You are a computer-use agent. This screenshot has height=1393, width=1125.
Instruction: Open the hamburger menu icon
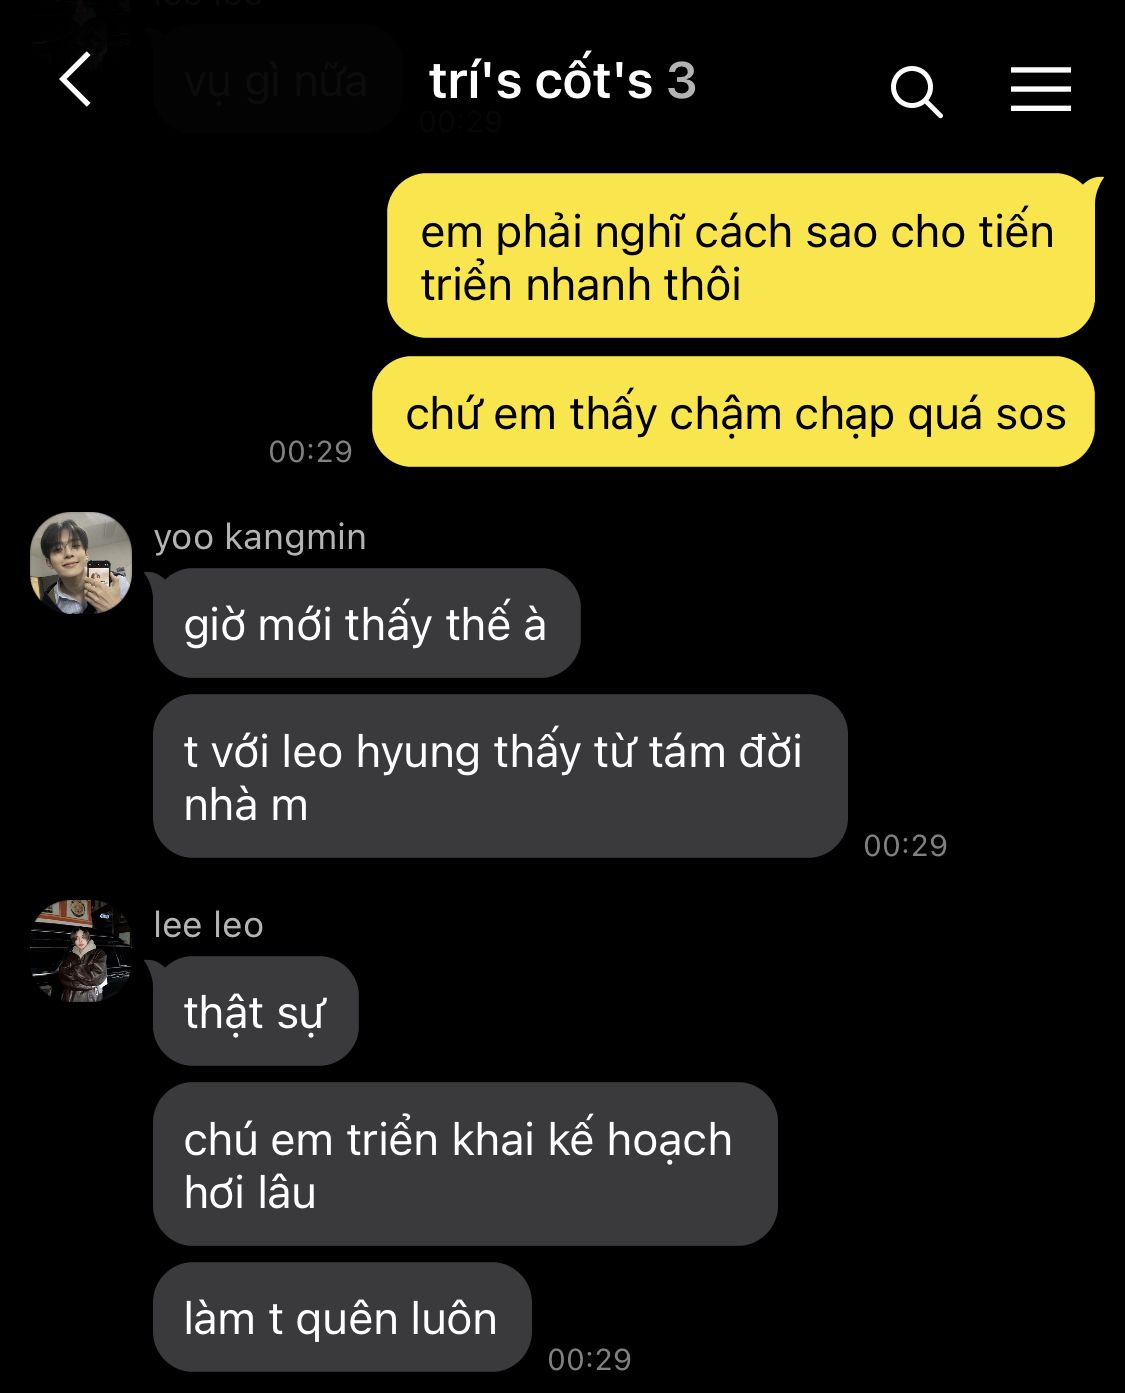tap(1040, 89)
